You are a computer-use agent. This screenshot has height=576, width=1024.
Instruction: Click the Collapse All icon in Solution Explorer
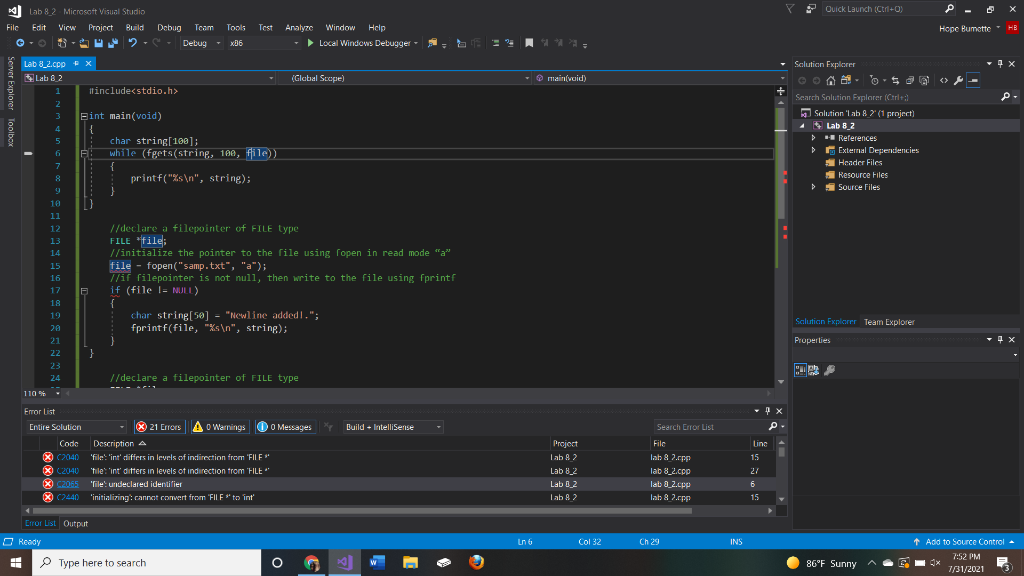point(908,80)
